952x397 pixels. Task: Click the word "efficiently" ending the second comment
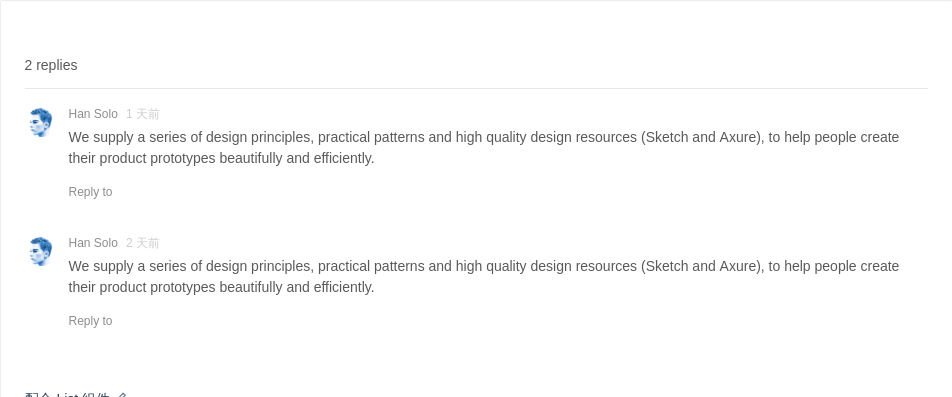342,287
